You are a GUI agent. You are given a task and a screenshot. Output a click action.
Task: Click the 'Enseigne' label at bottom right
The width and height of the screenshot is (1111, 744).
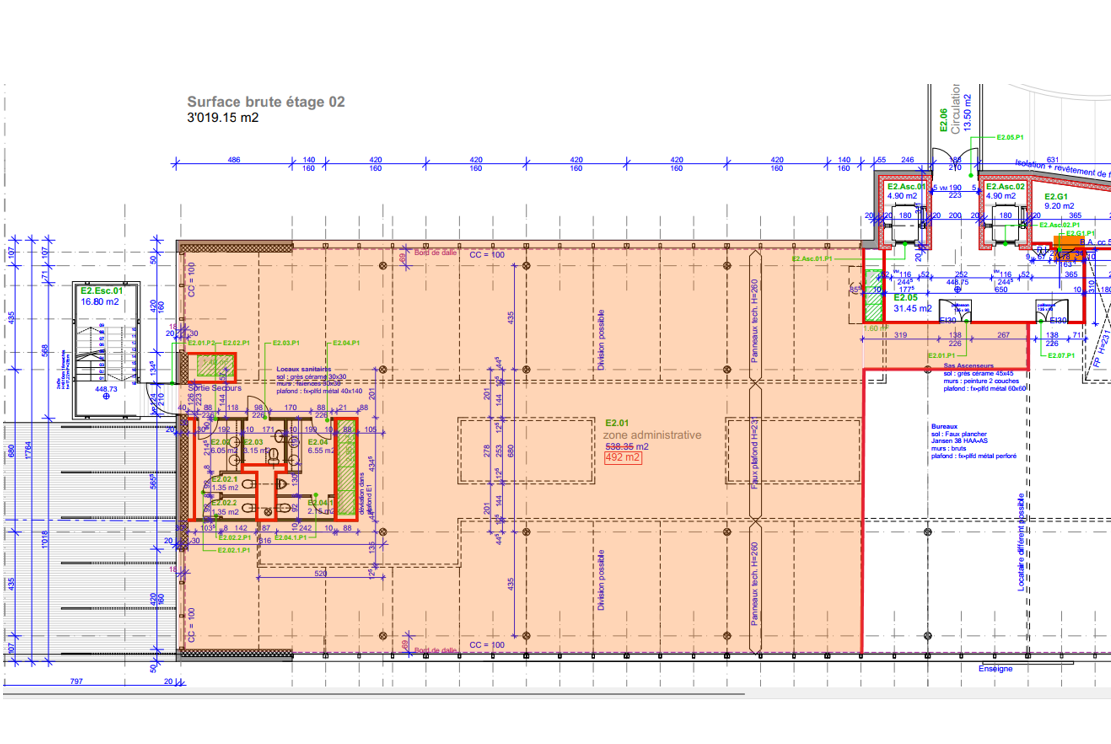(x=995, y=669)
